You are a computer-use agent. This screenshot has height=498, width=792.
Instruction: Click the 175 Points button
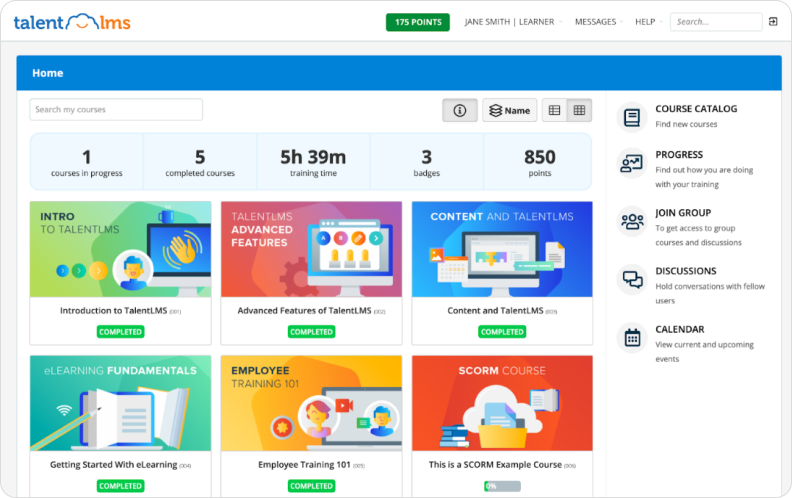[x=418, y=22]
